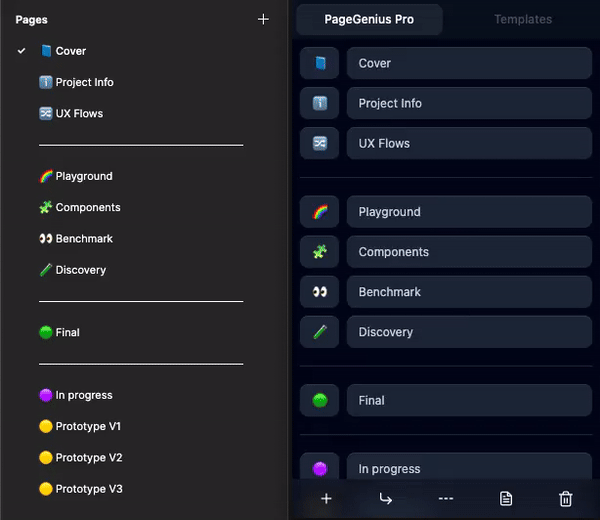Click the indent arrow icon in bottom toolbar
The image size is (600, 520).
(385, 499)
